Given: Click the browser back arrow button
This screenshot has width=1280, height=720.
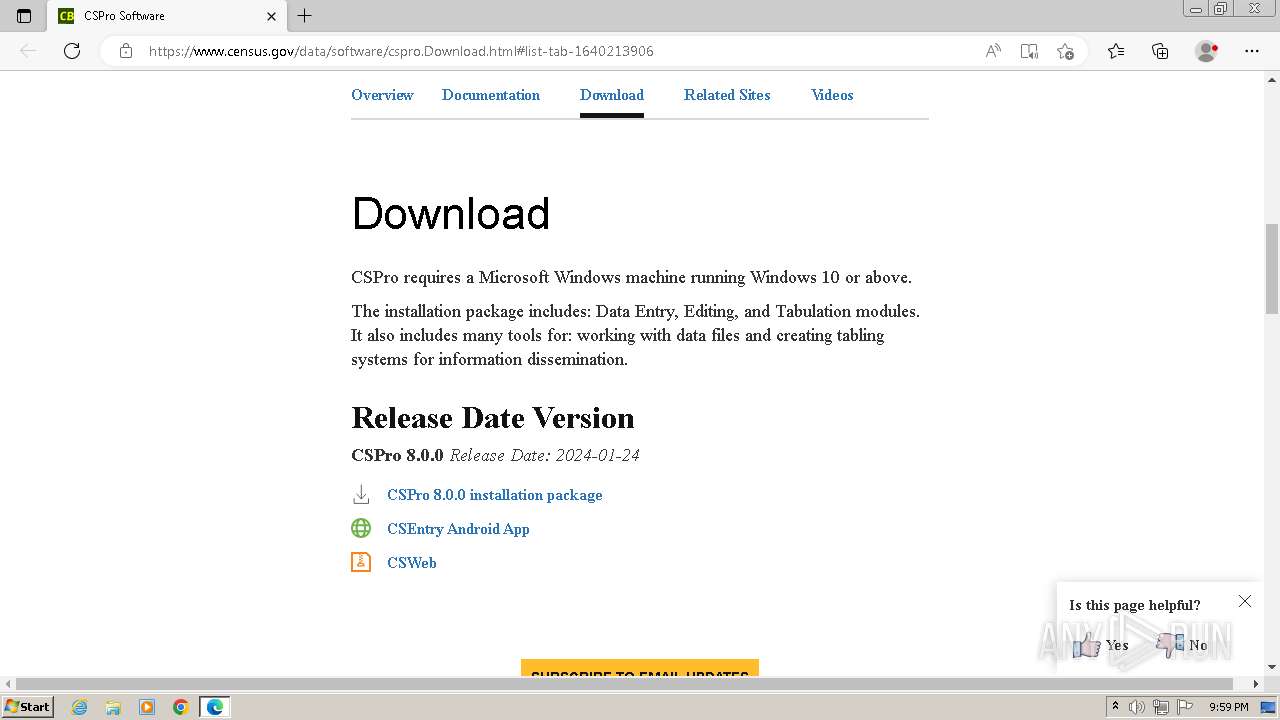Looking at the screenshot, I should point(28,51).
